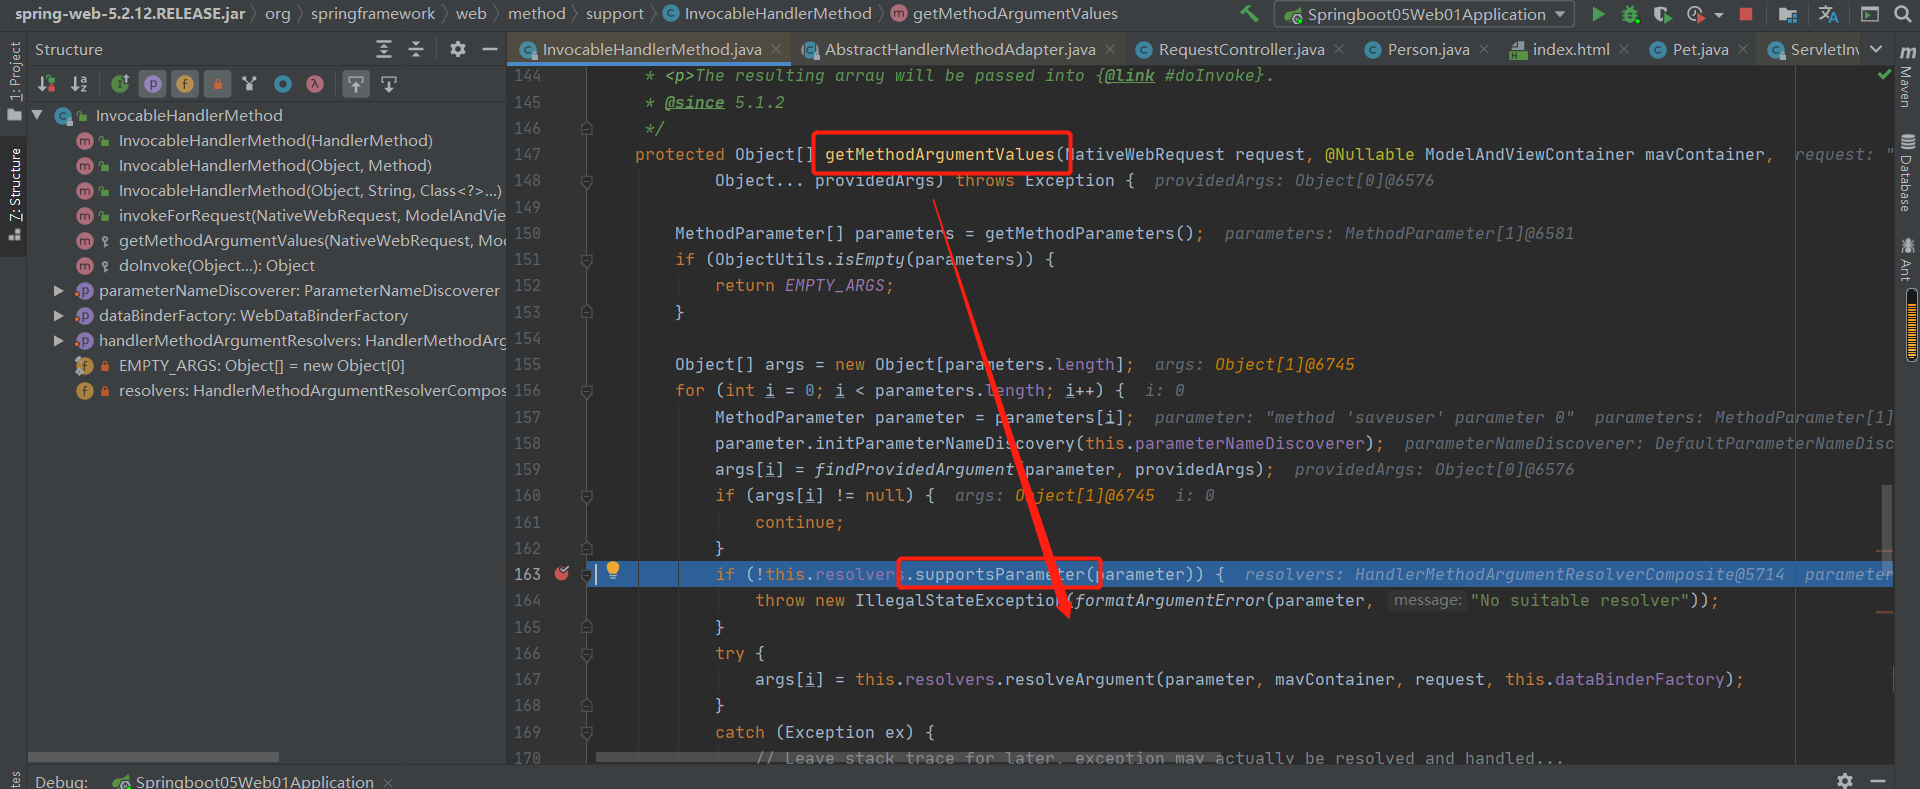Image resolution: width=1920 pixels, height=789 pixels.
Task: Expand handlerMethodArgumentResolvers property node
Action: 58,341
